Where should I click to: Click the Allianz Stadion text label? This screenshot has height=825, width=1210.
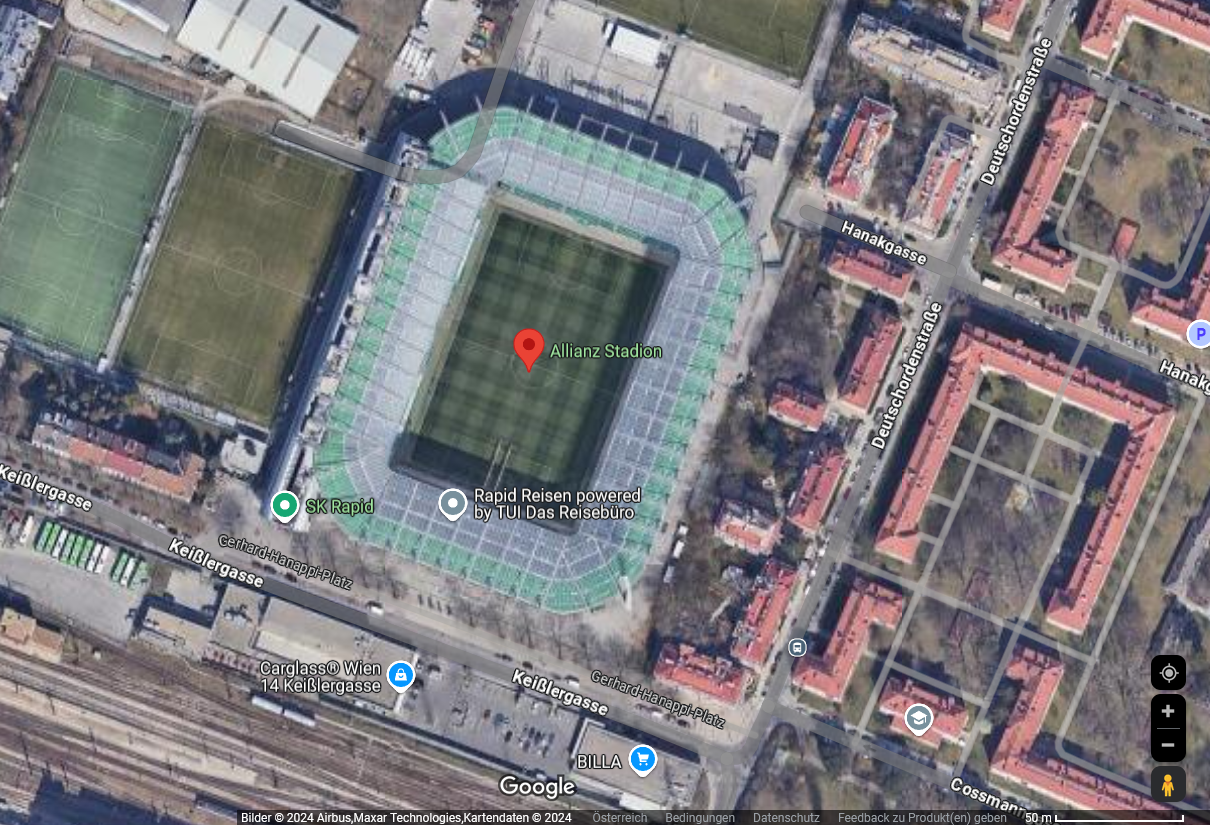coord(606,351)
